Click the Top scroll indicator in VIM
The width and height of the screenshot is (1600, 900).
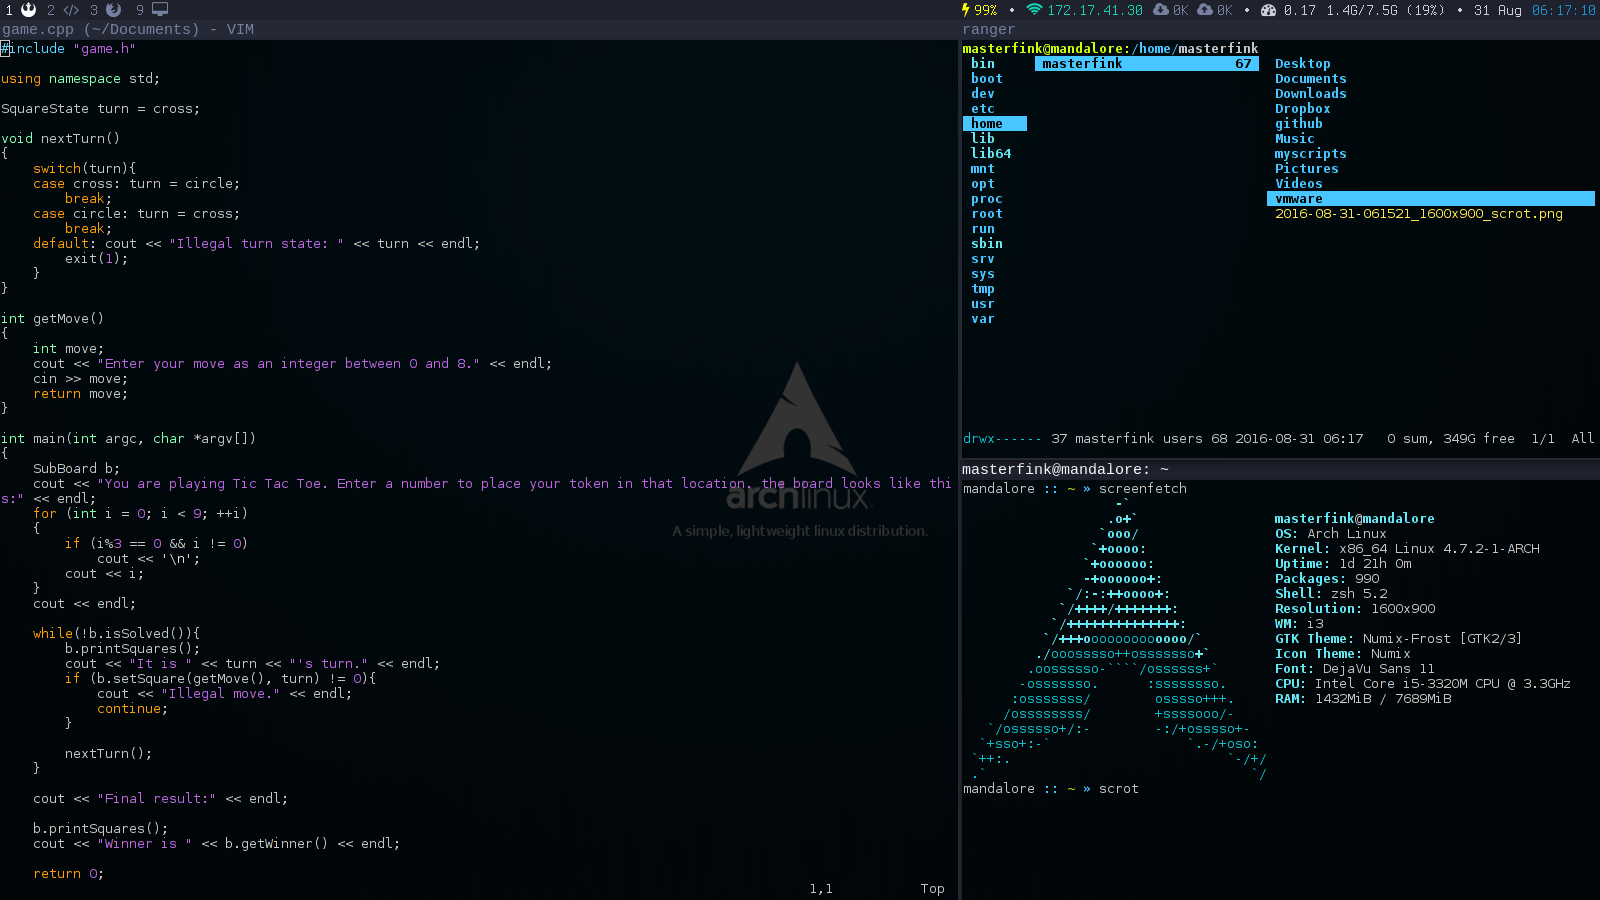[932, 888]
